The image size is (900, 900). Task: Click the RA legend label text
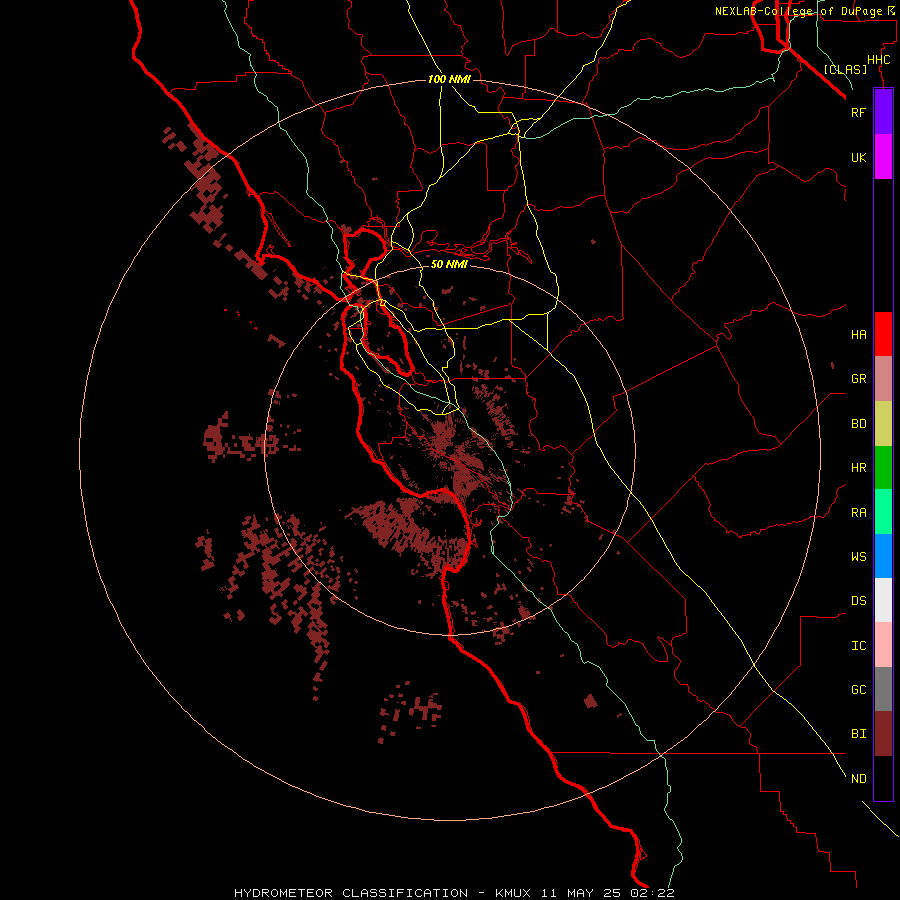858,513
